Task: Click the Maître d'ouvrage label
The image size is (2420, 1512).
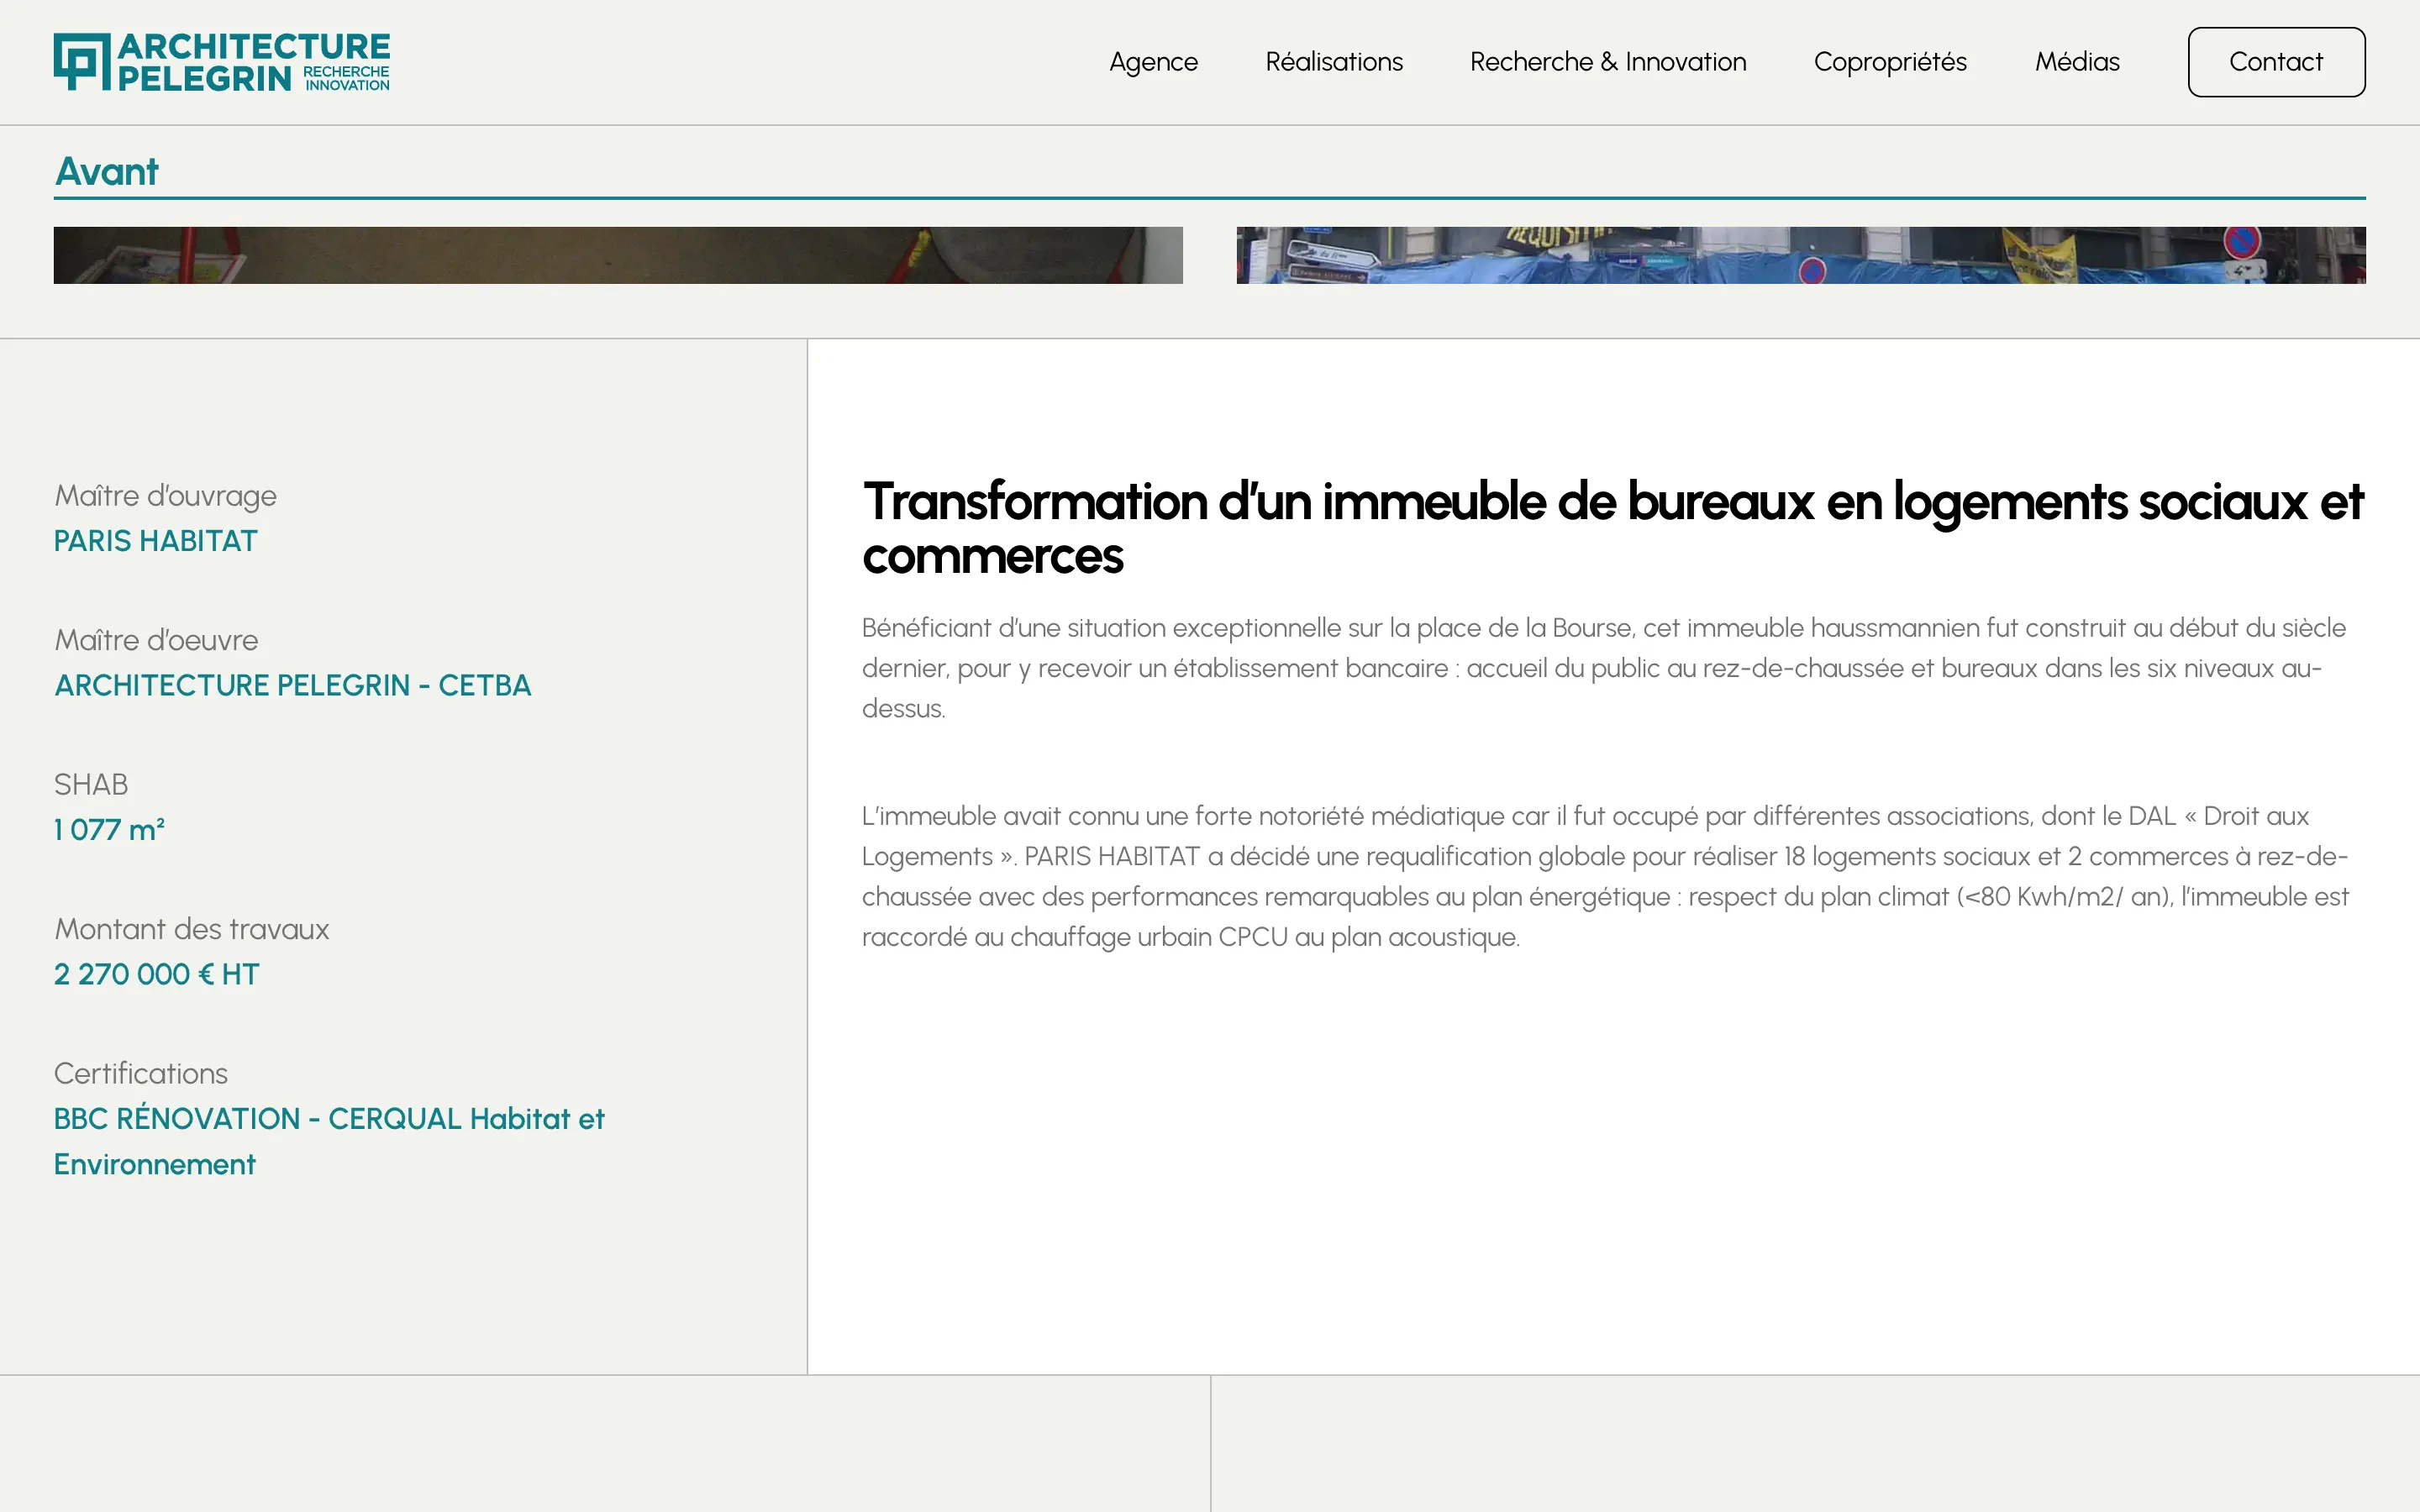Action: click(165, 496)
